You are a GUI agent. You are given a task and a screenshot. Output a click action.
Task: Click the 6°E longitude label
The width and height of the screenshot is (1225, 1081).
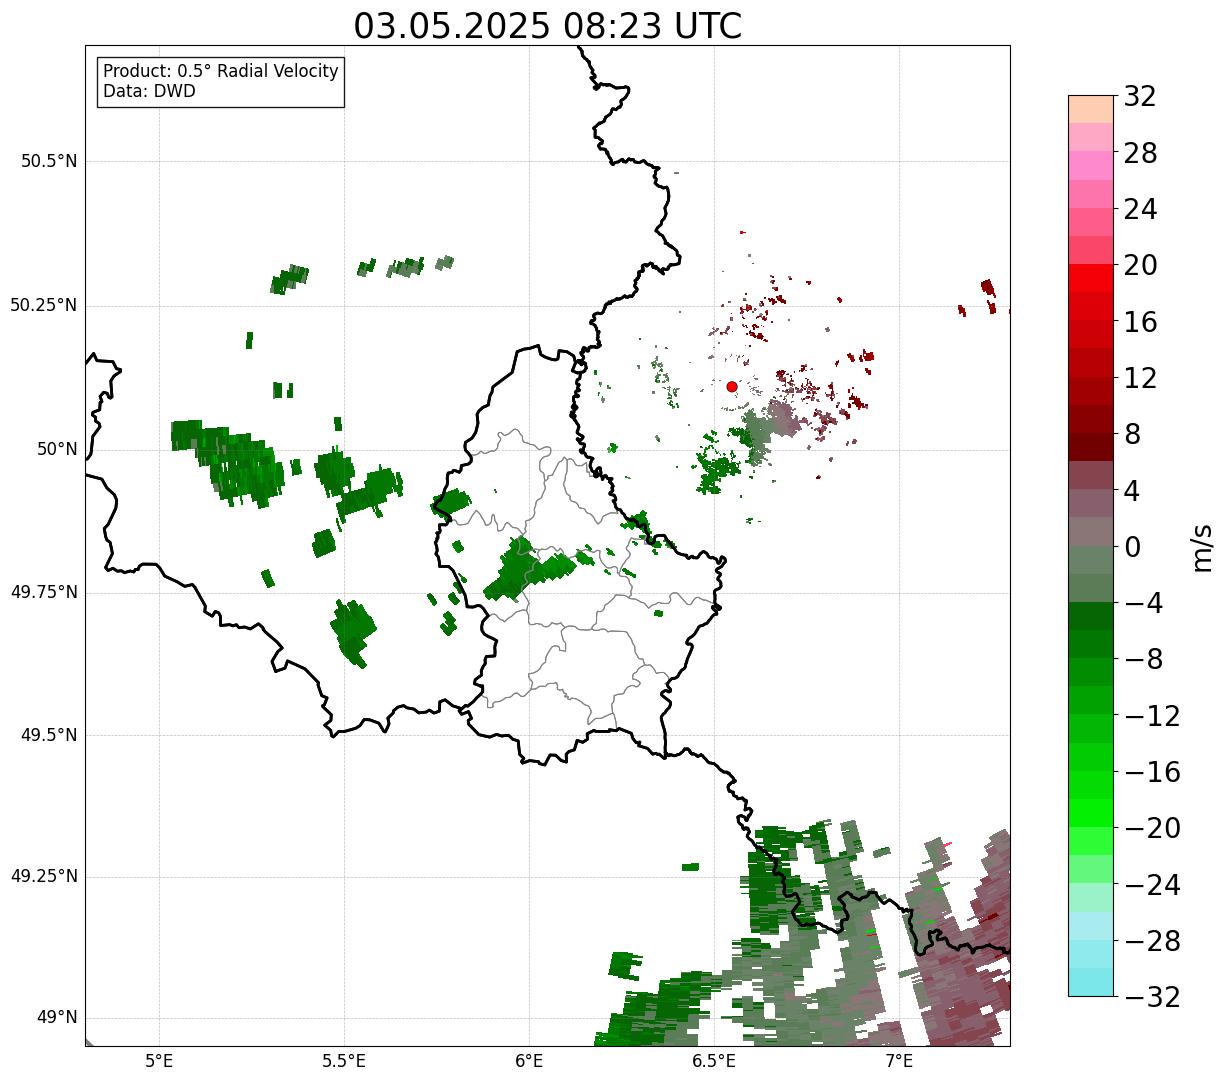pos(529,1061)
